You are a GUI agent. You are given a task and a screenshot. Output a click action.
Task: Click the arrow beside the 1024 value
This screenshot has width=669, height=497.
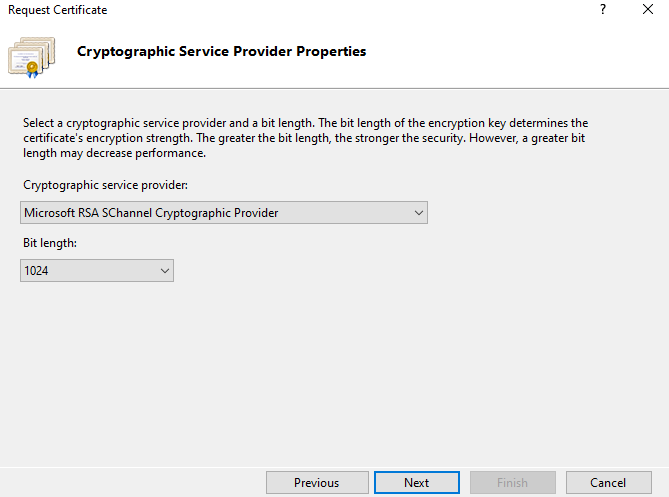(x=165, y=270)
